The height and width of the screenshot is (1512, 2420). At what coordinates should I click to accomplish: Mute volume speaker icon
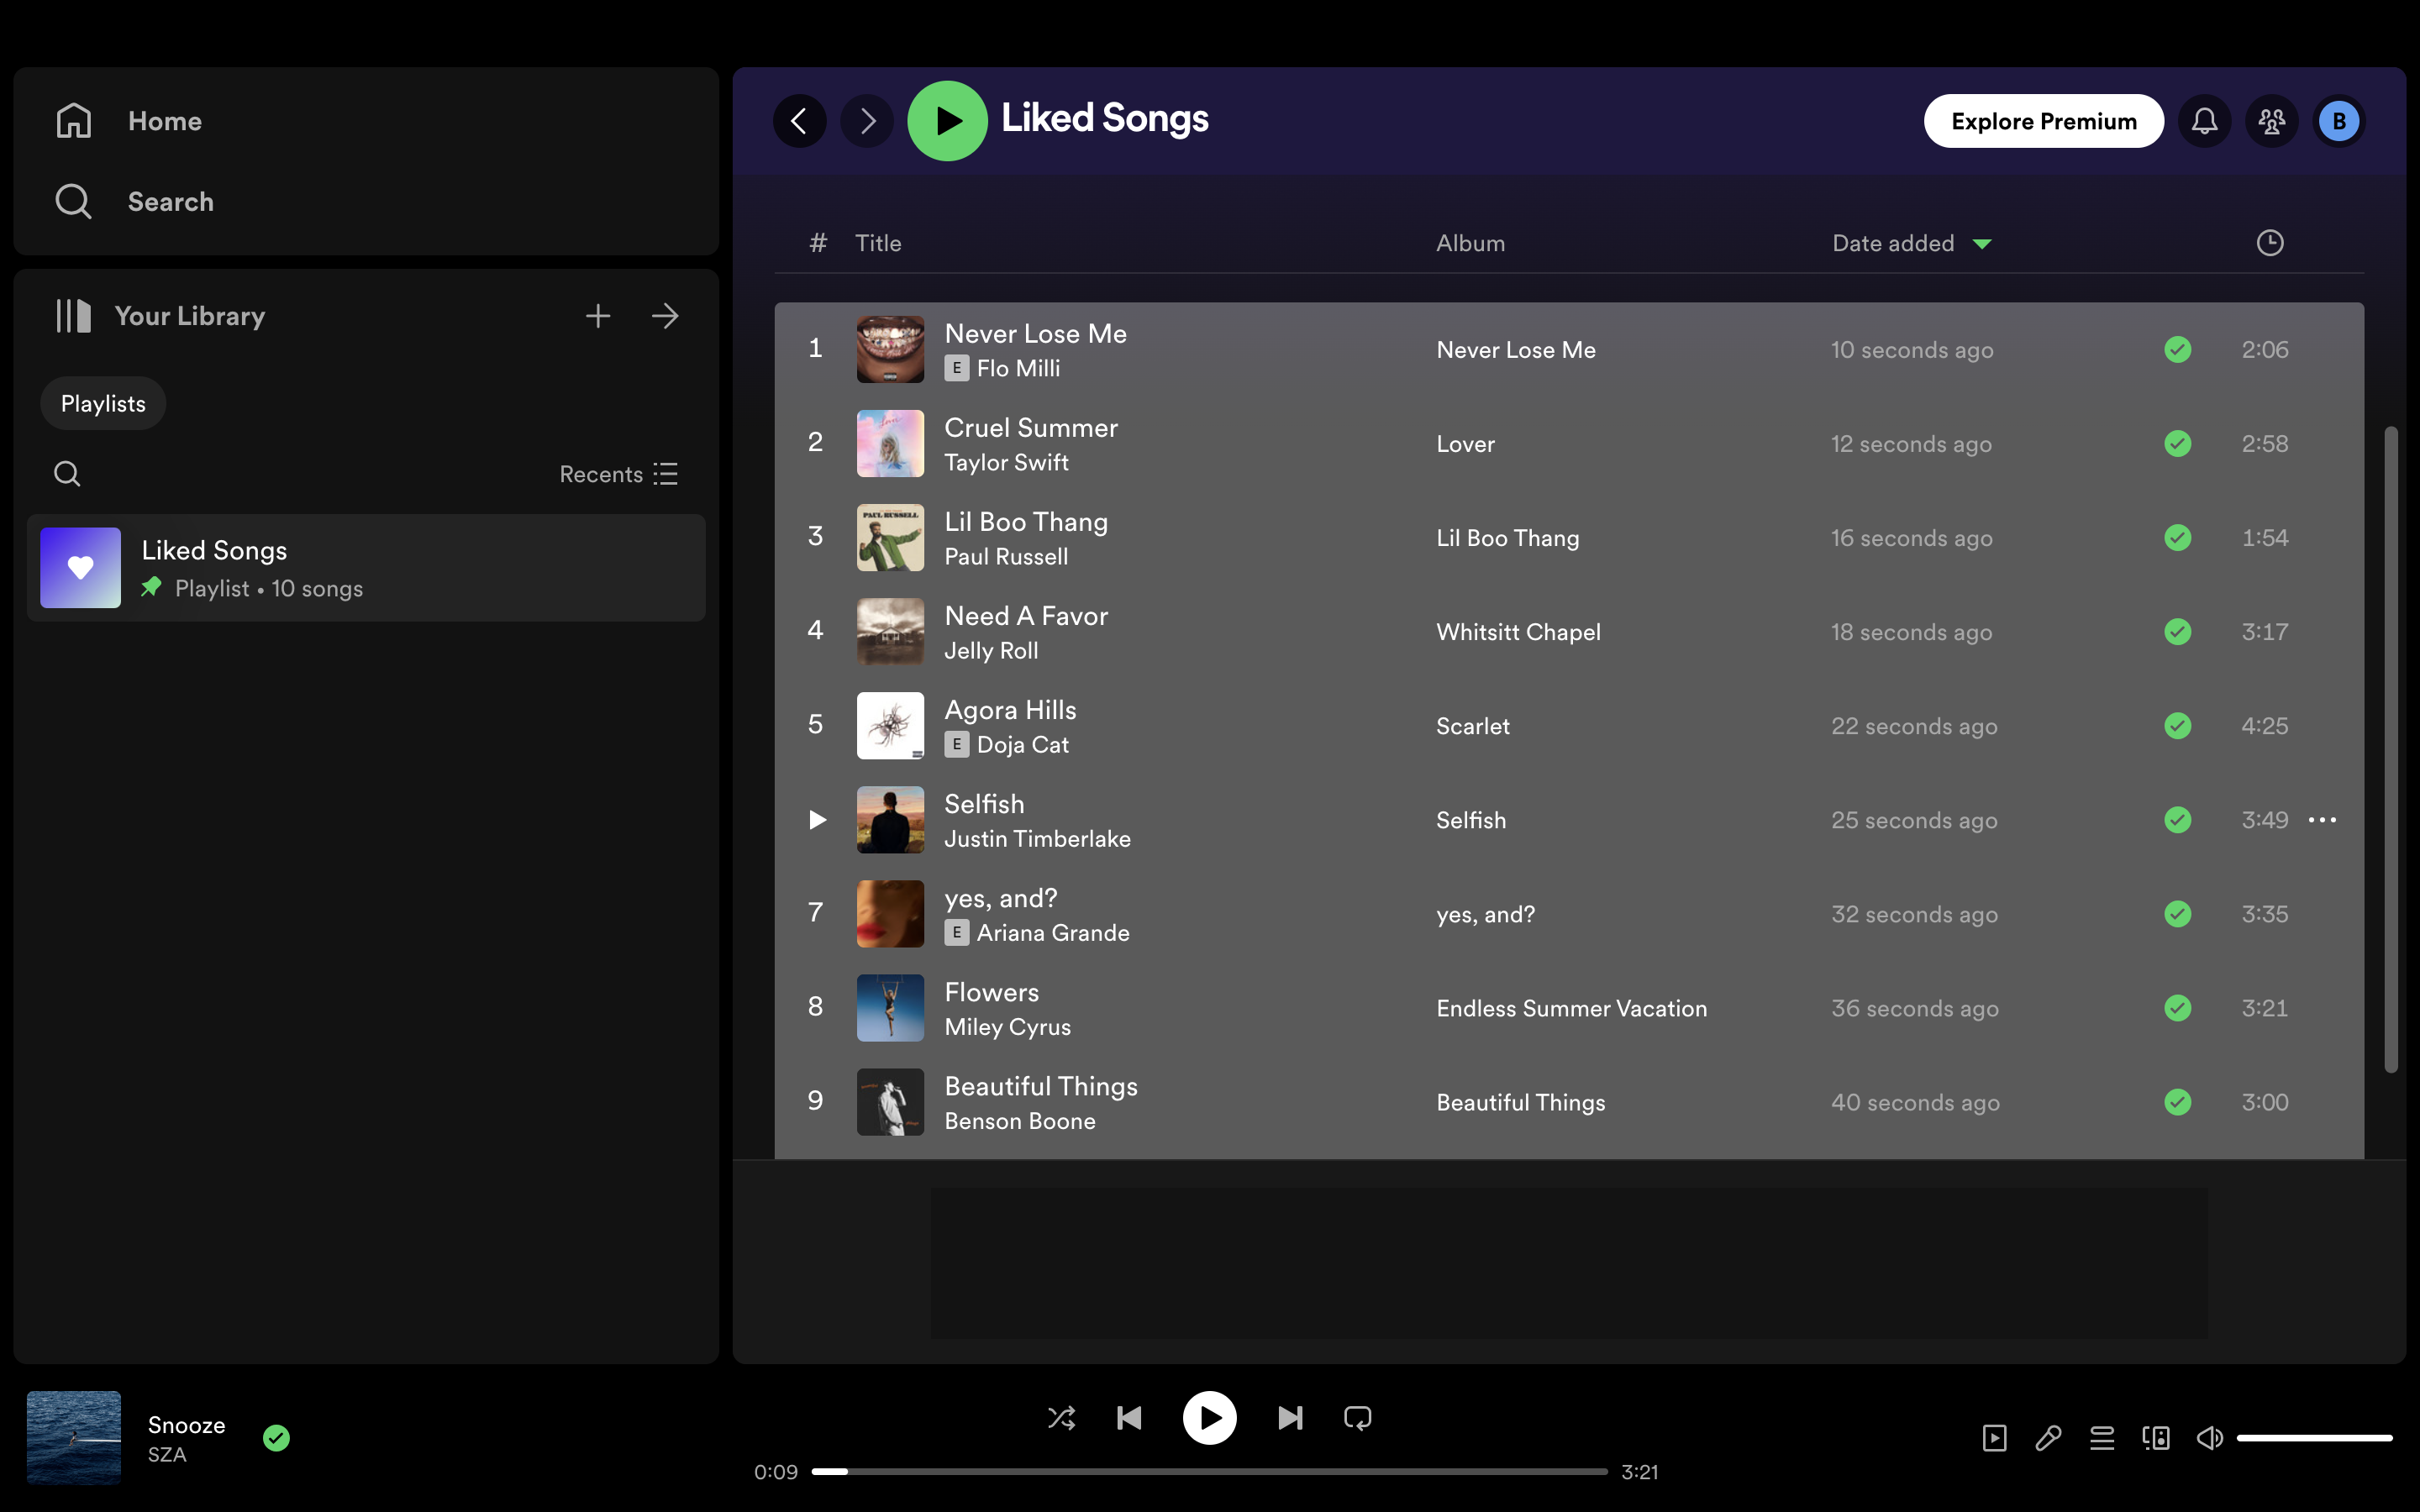2209,1438
